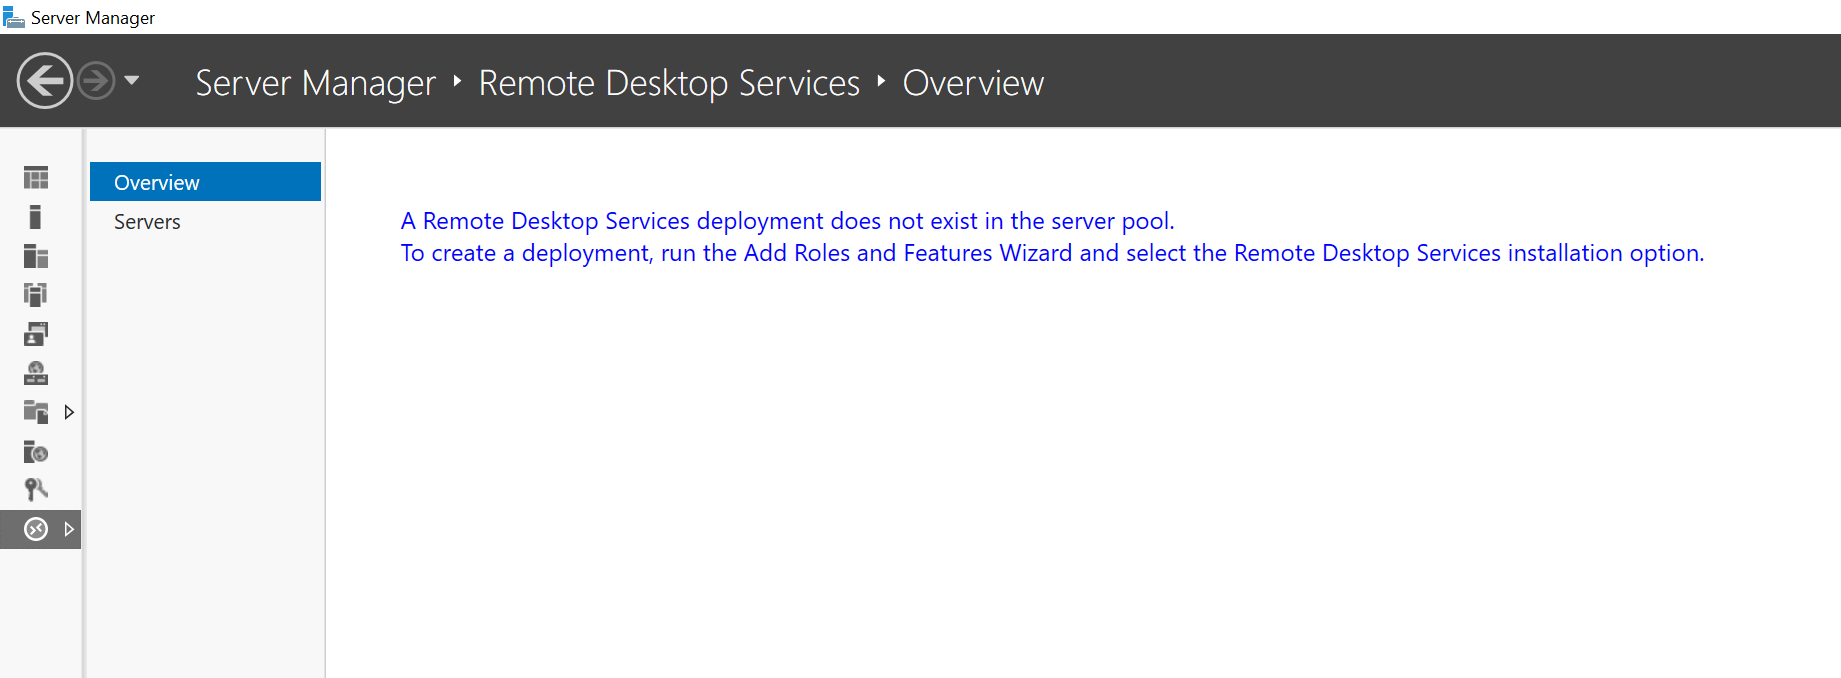Open the sidebar icon with windows and user card

click(36, 333)
